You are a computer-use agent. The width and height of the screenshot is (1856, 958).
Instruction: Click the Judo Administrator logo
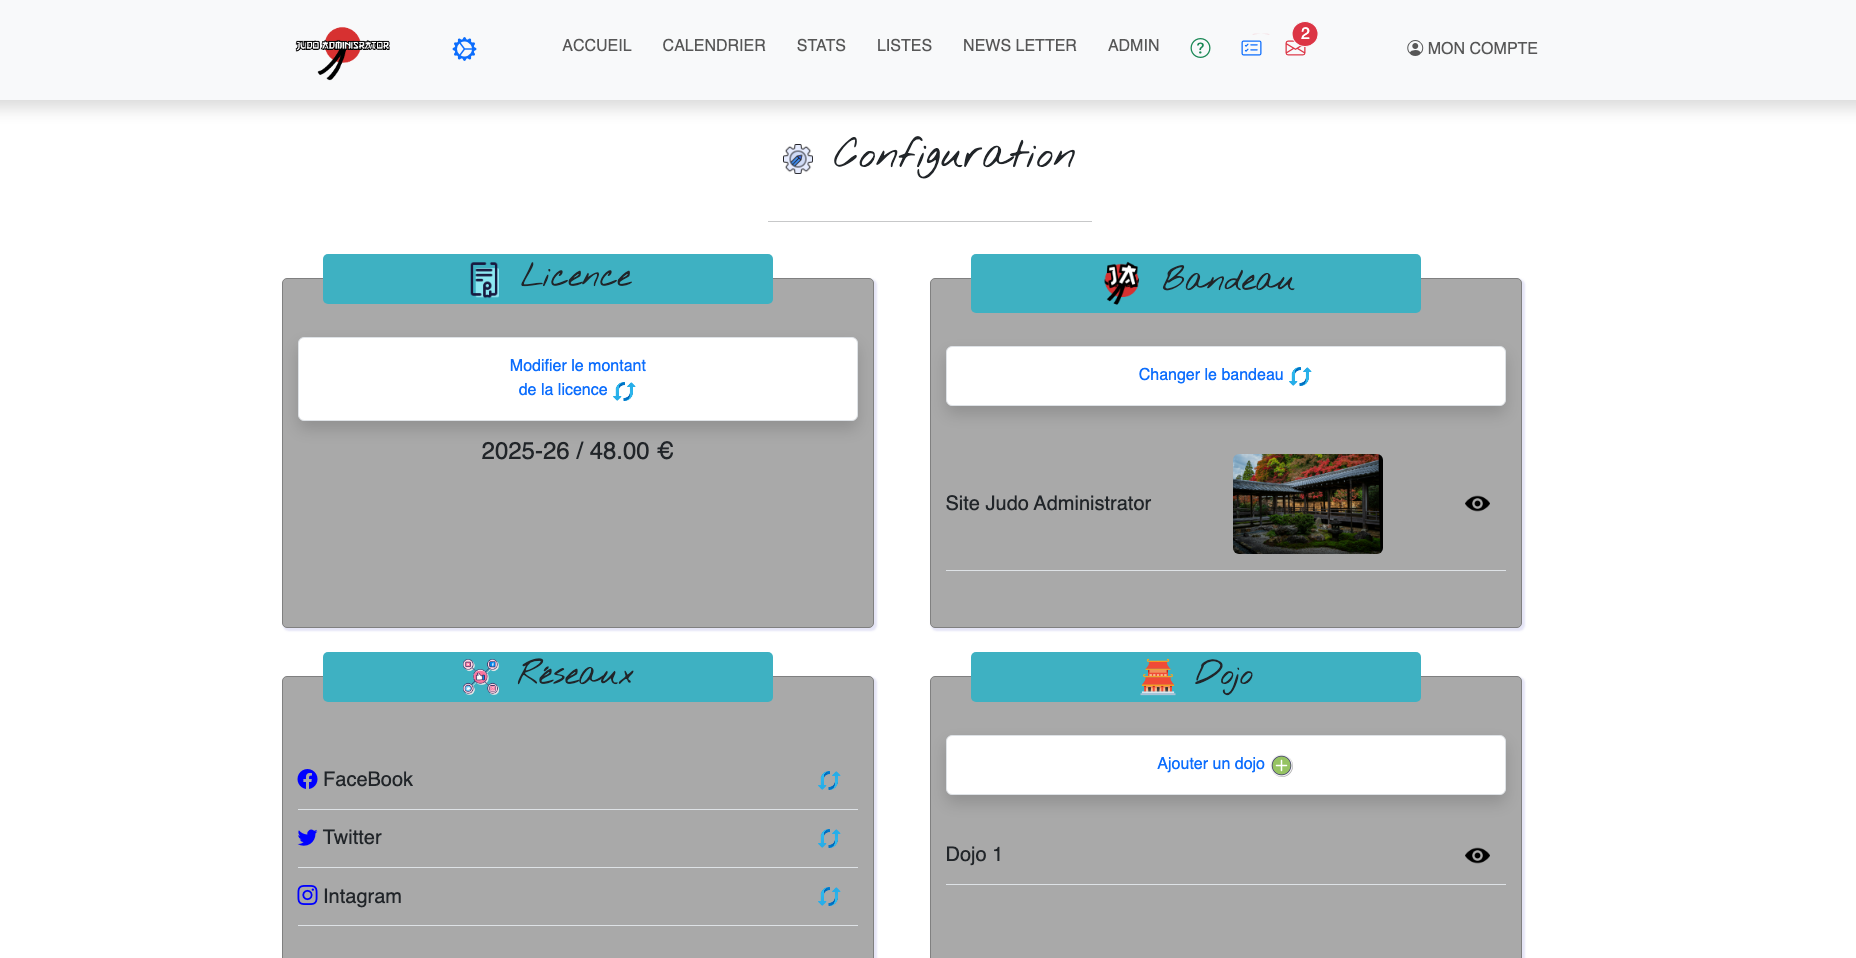pyautogui.click(x=342, y=51)
